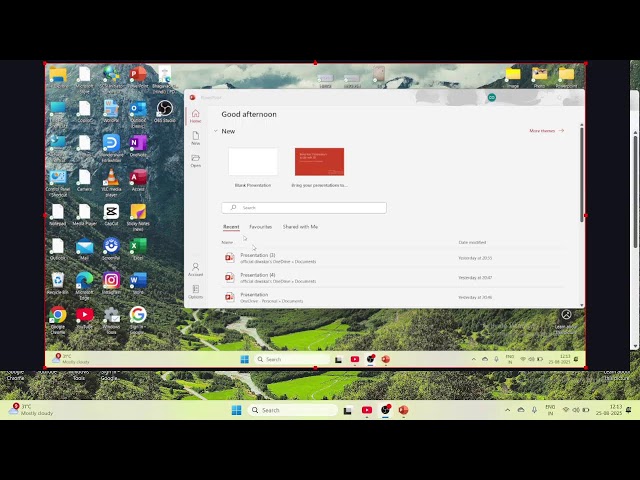Click PowerPoint icon in the recorded preview's taskbar
This screenshot has height=480, width=640.
coord(386,359)
